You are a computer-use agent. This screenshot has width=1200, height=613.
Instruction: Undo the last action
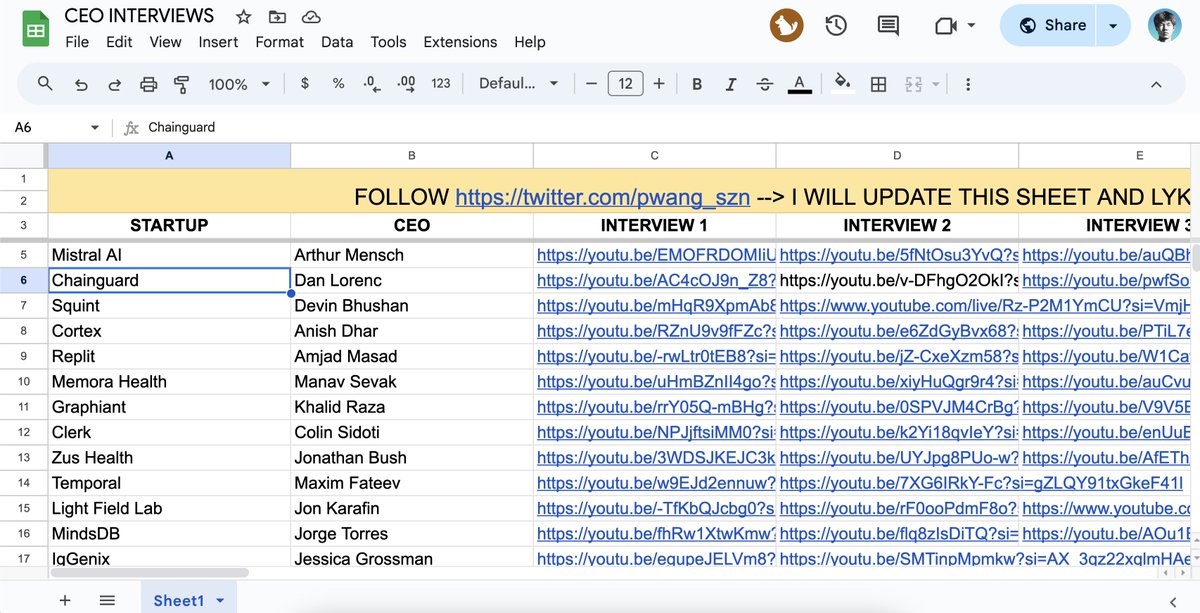pos(81,84)
